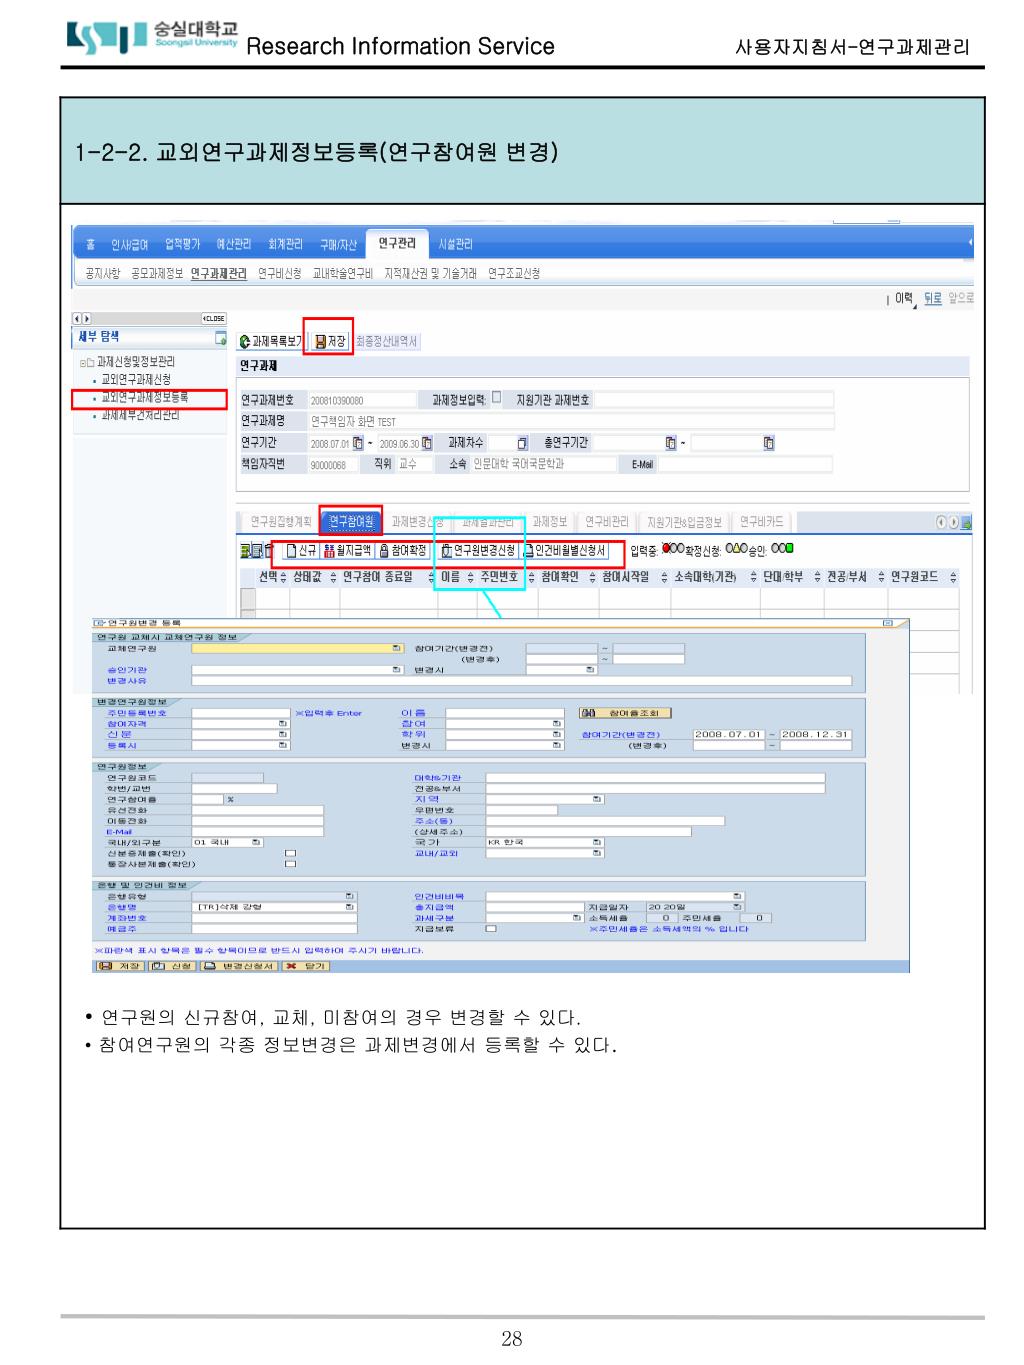Switch to the 연구참여원 tab
Viewport: 1024px width, 1365px height.
point(351,521)
